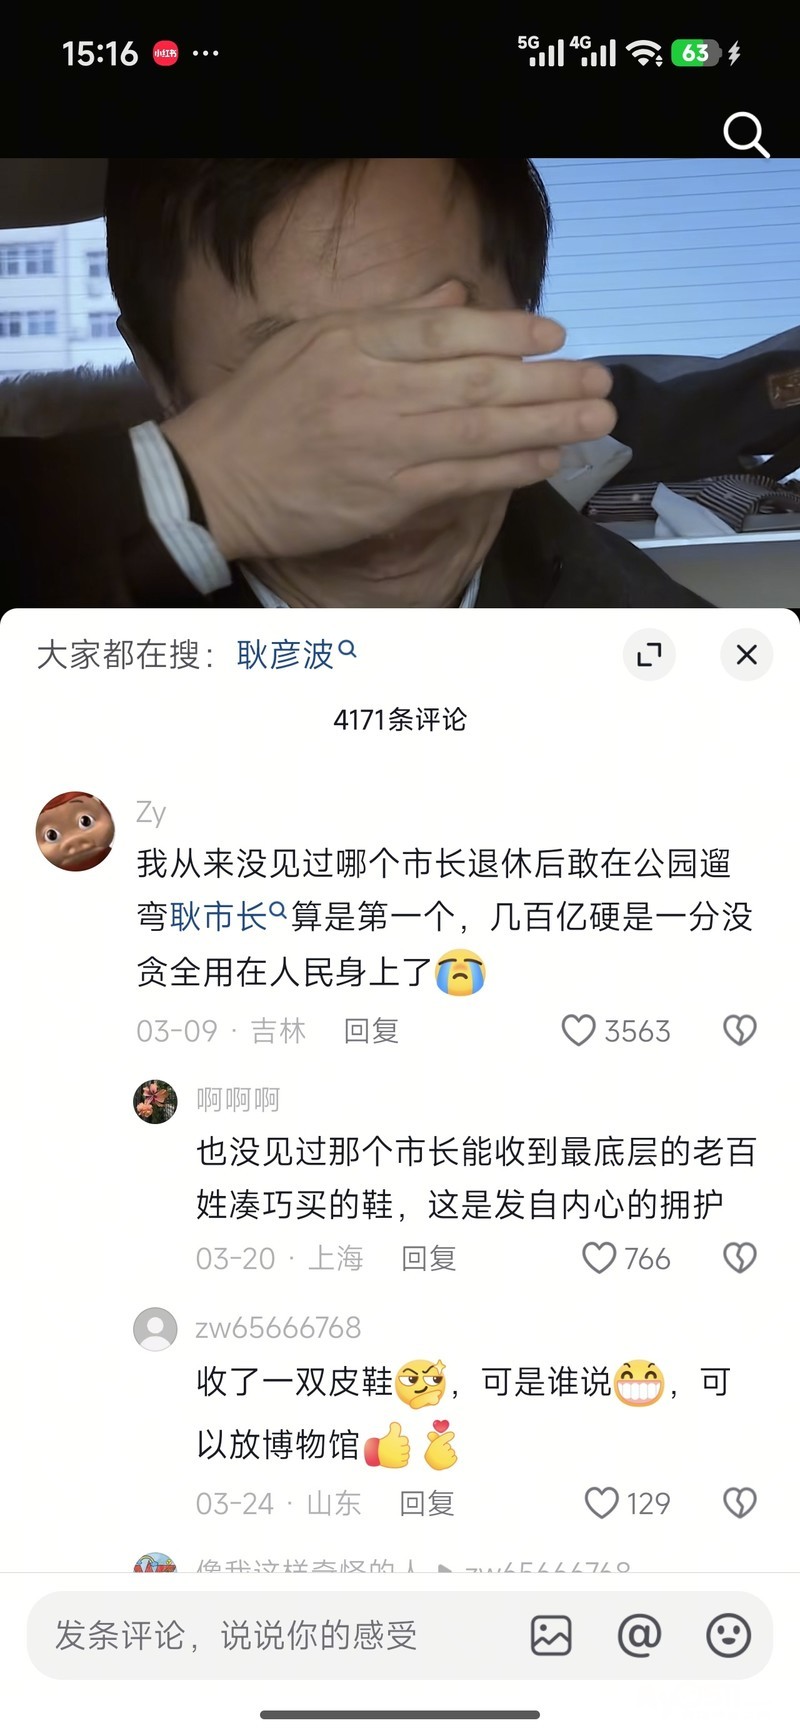Screen dimensions: 800x1733
Task: Attach an image to your comment
Action: [551, 1635]
